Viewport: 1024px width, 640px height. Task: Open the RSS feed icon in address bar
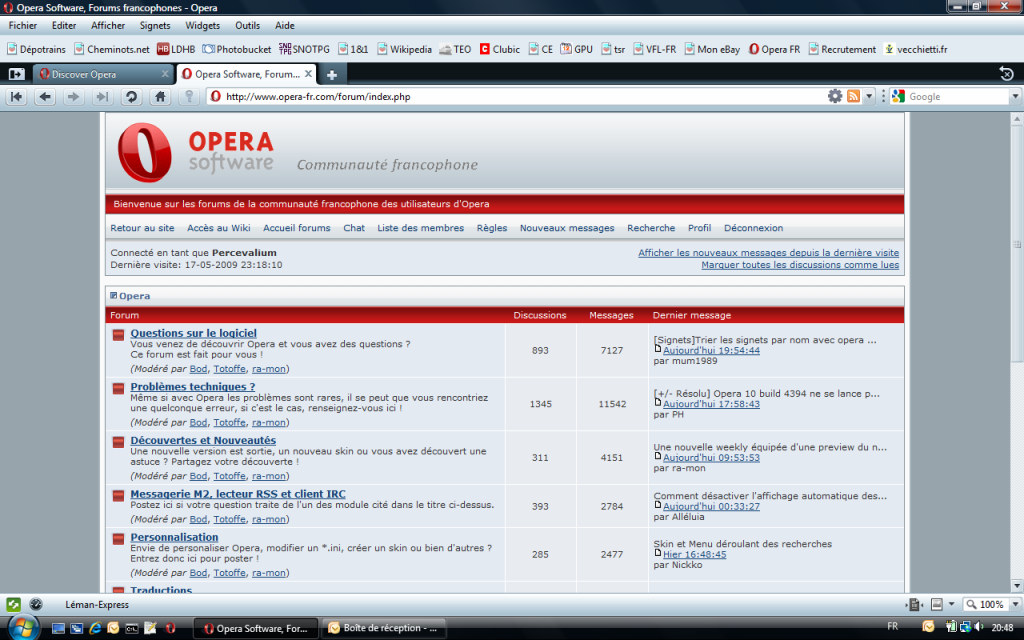click(x=853, y=97)
